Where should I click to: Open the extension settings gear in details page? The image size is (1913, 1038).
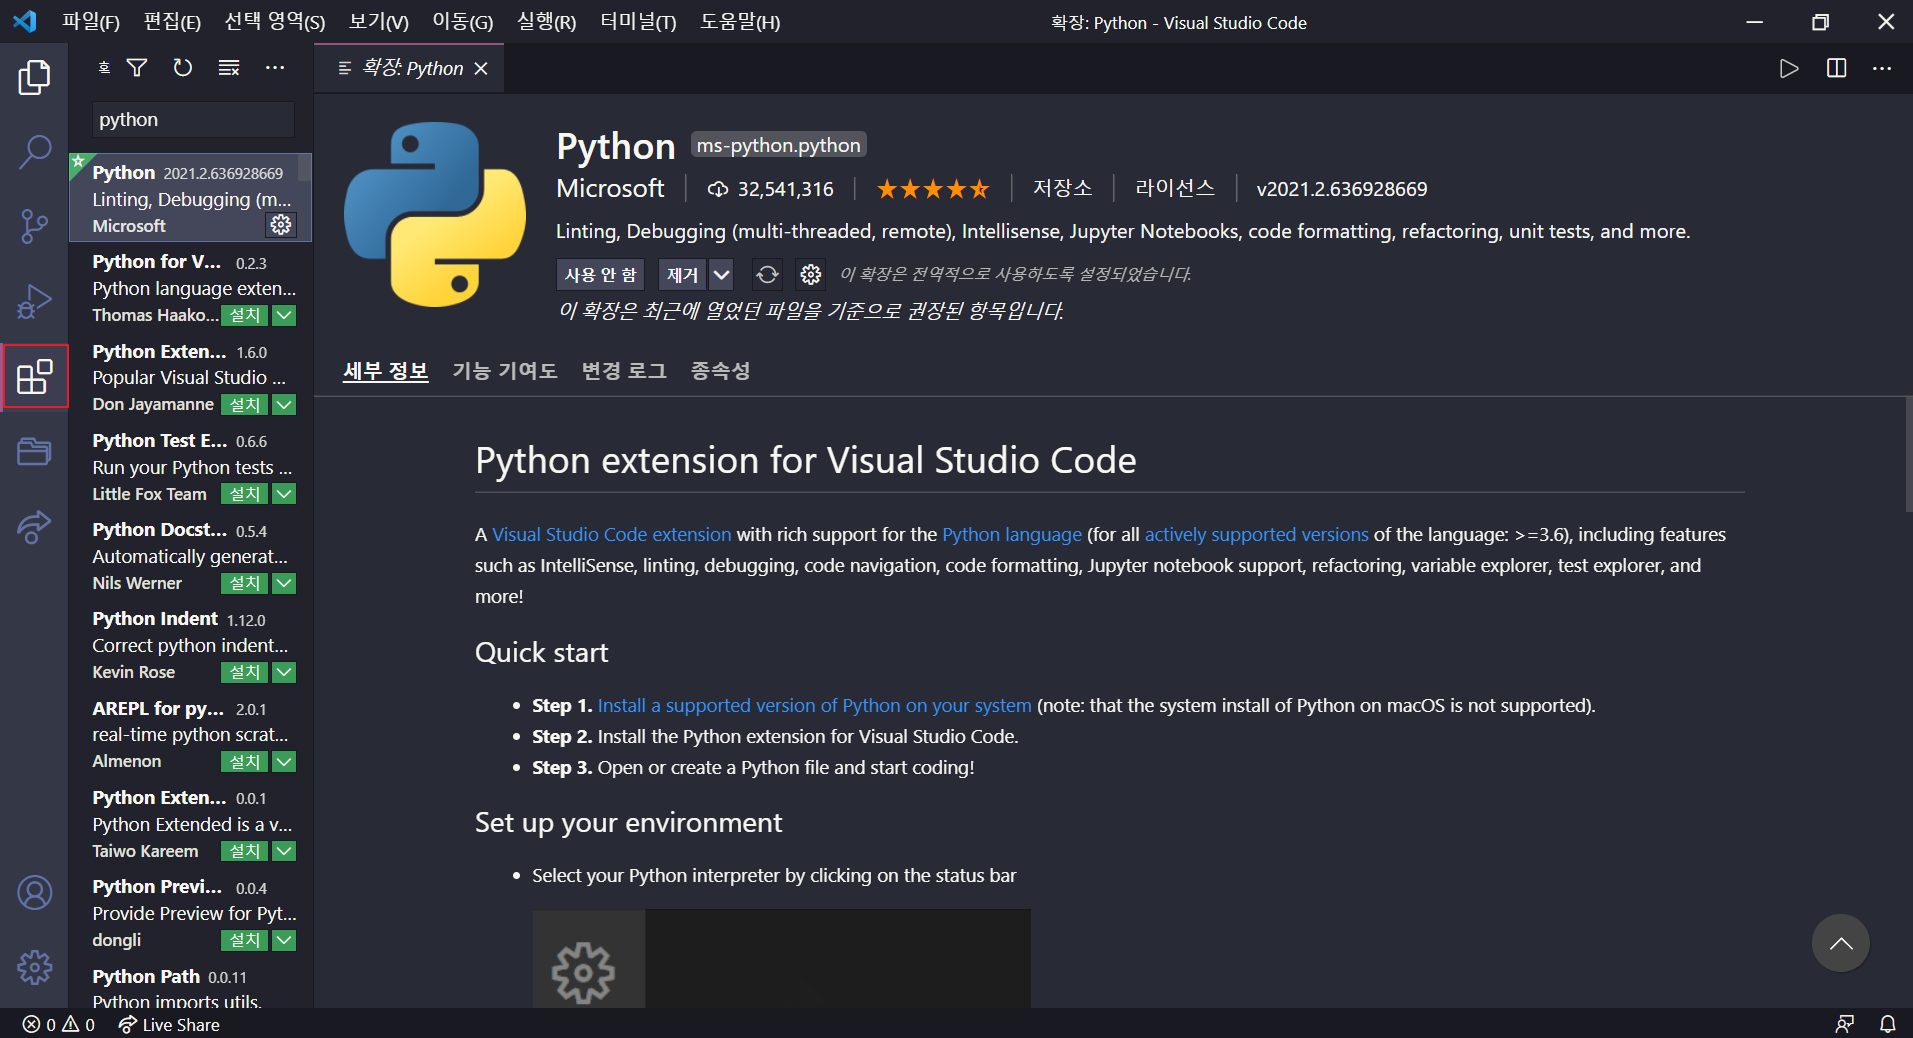pos(811,274)
